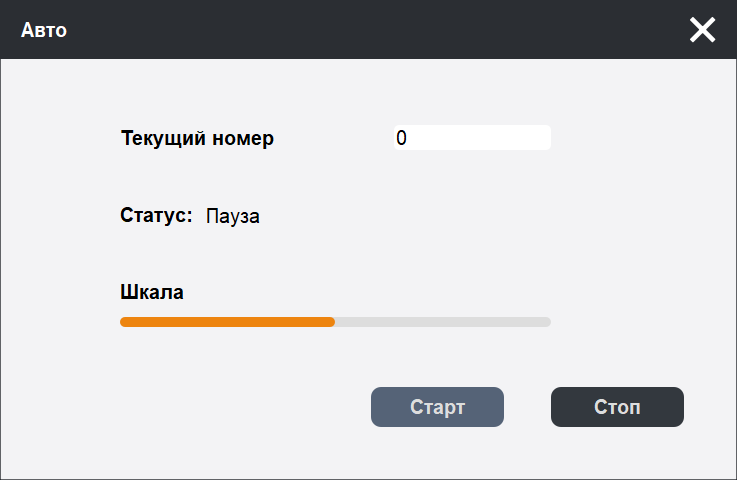Click the "Текущий номер" label
Viewport: 737px width, 480px height.
click(197, 138)
